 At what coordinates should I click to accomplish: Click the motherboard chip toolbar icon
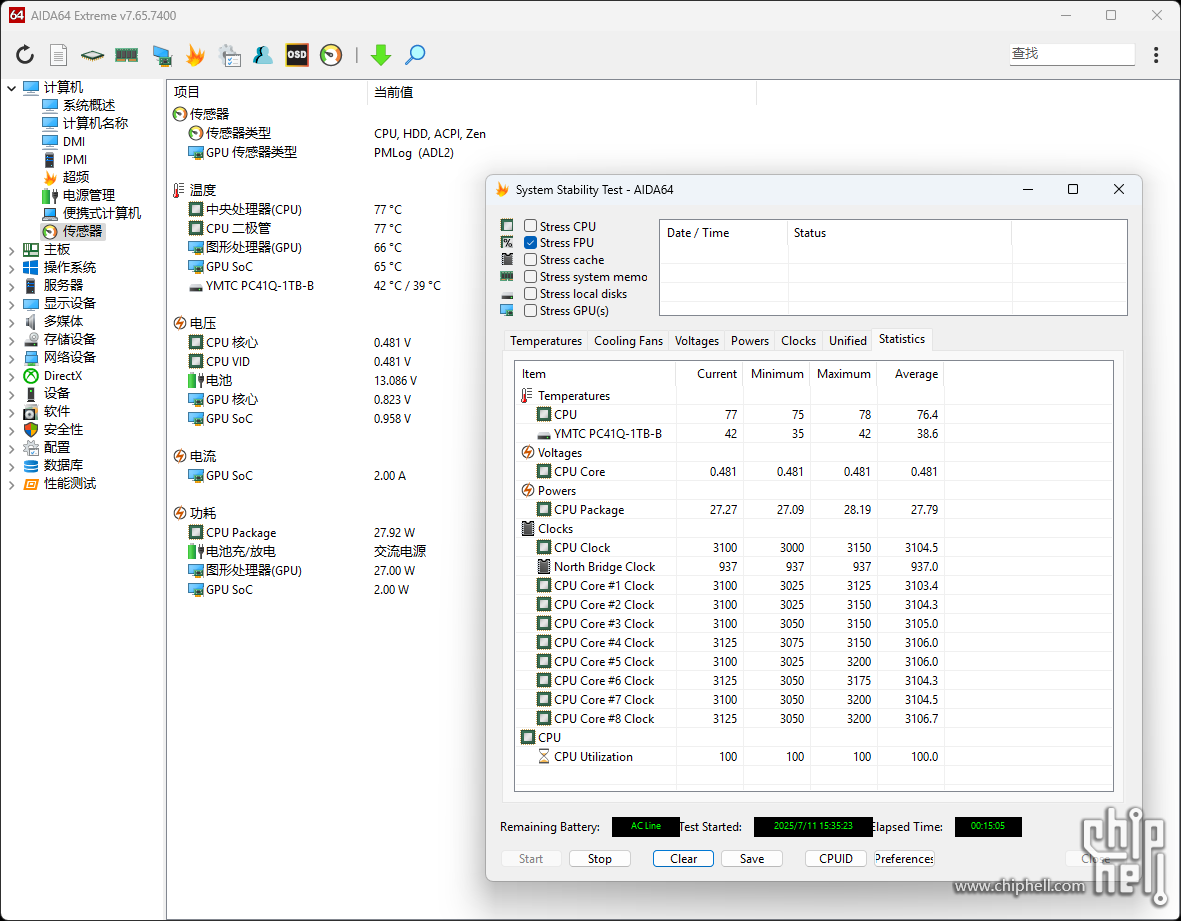[x=92, y=54]
